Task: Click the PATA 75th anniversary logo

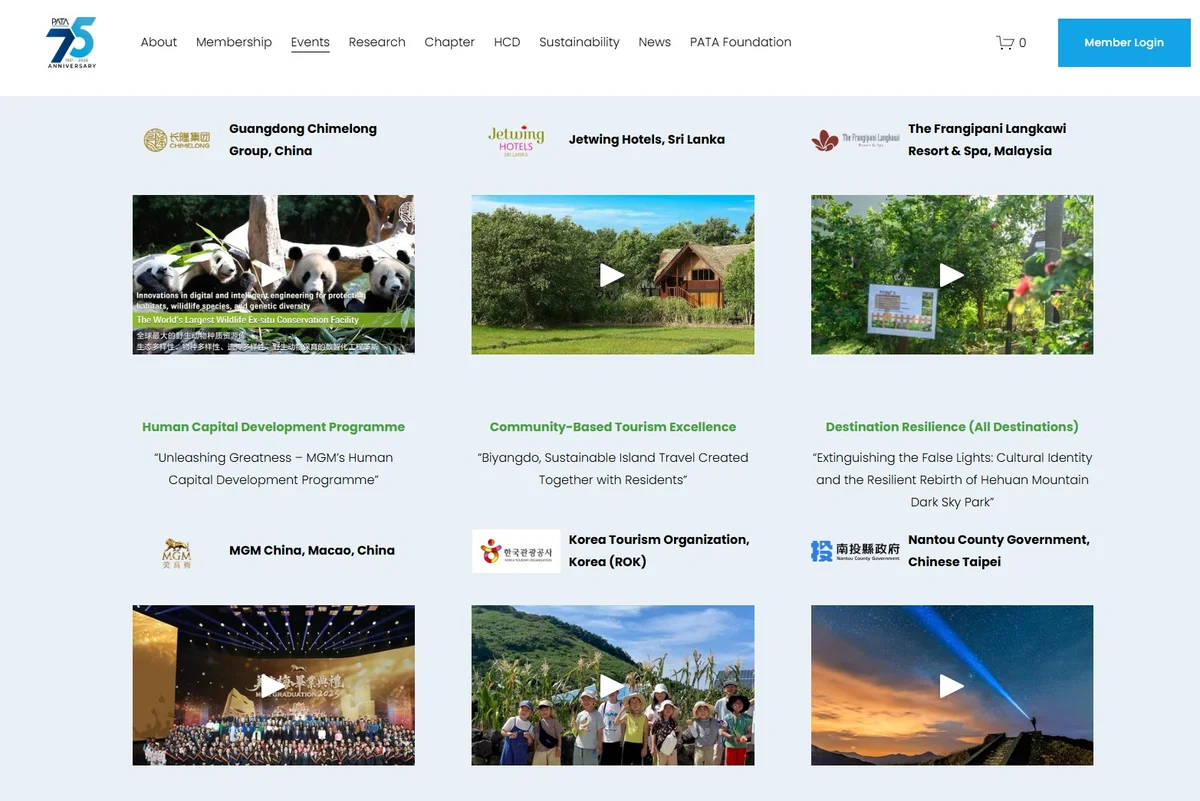Action: tap(71, 42)
